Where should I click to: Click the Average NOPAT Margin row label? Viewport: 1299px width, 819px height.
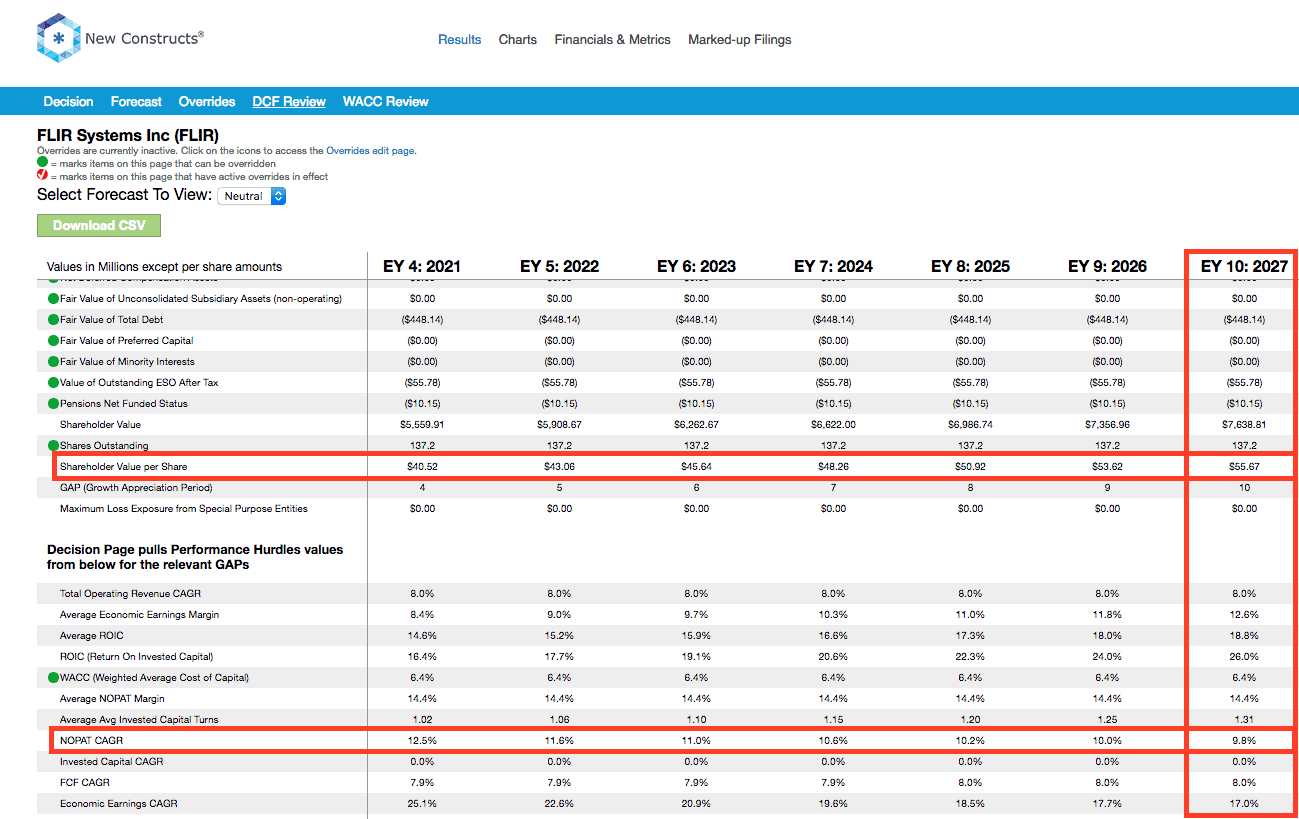click(x=112, y=699)
